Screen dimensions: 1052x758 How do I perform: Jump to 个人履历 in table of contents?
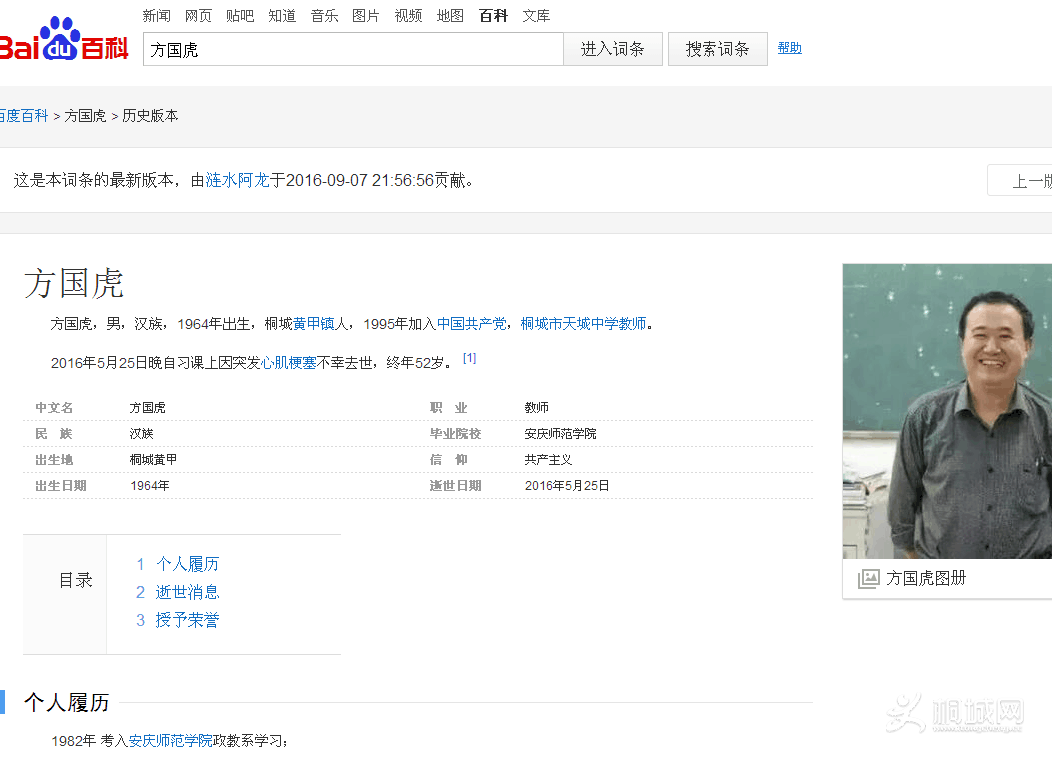click(187, 564)
